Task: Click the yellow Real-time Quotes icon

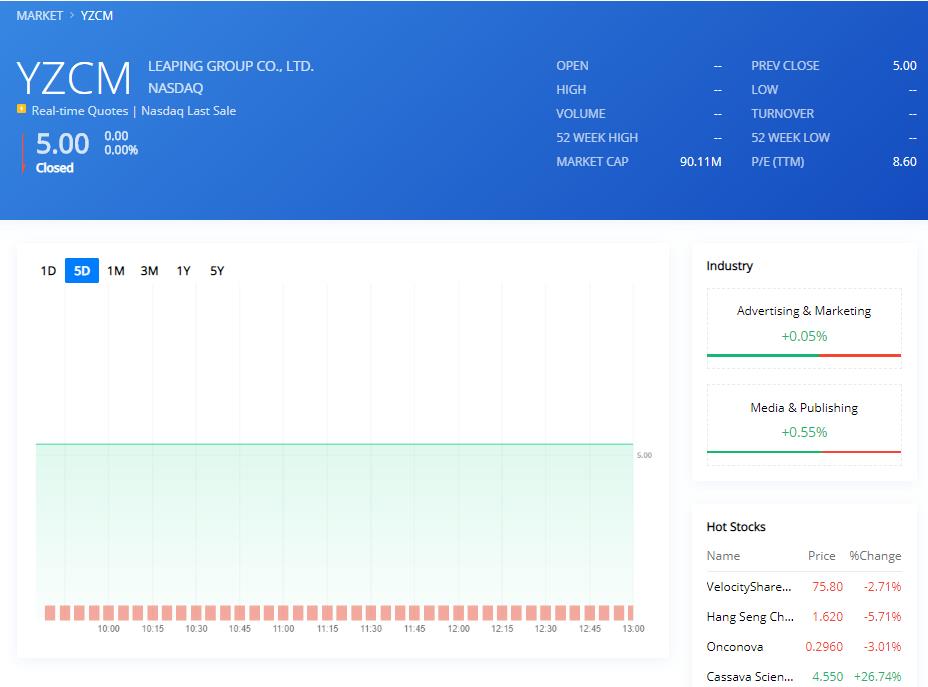Action: click(x=21, y=110)
